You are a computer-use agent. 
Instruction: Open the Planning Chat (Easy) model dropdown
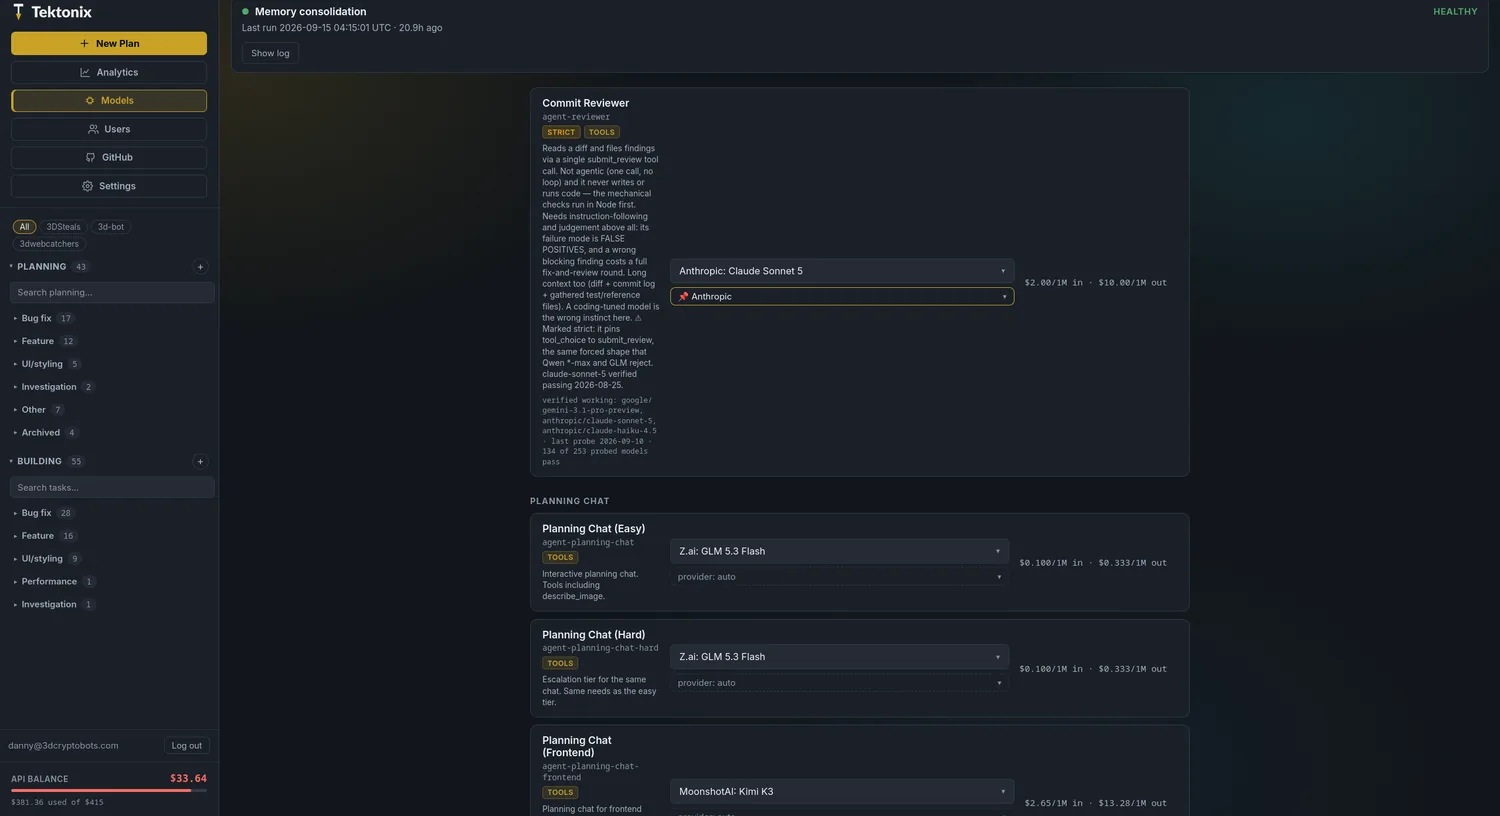[x=839, y=551]
